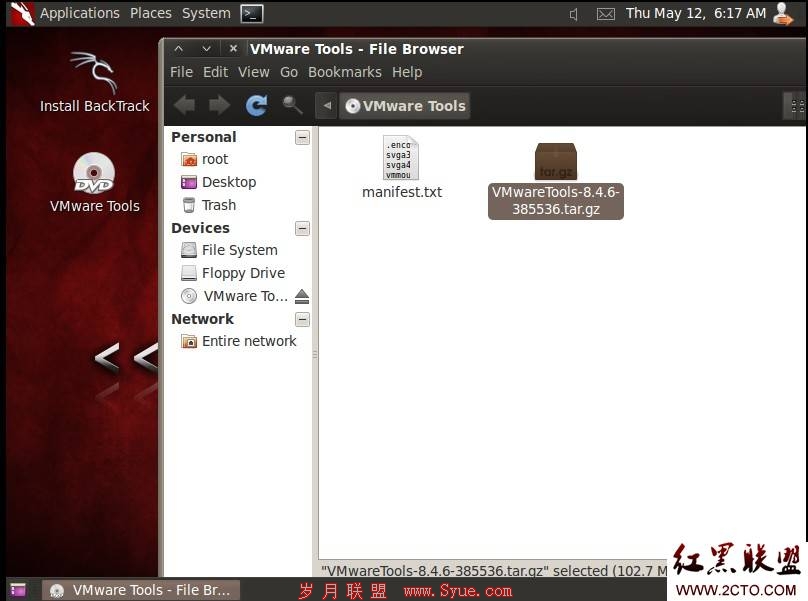Open the System menu in top panel

point(206,13)
